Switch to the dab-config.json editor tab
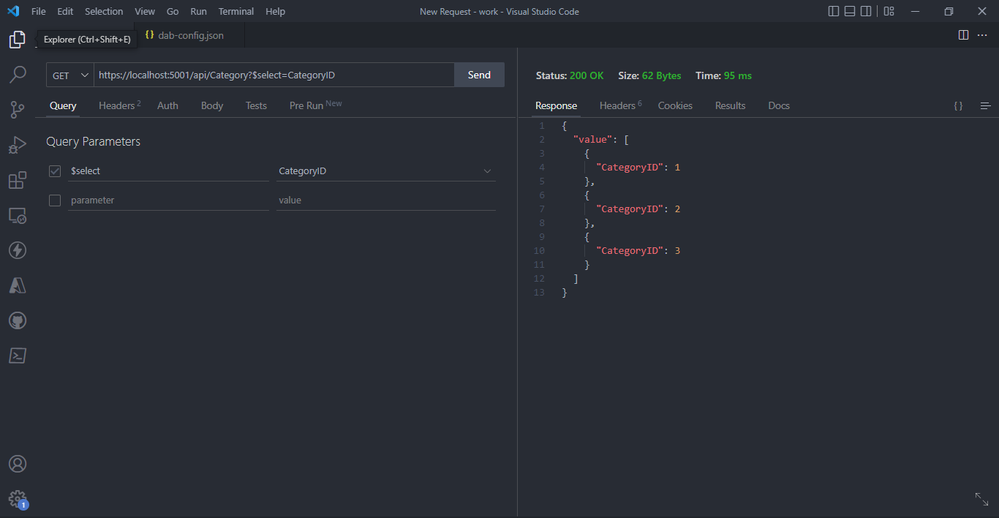 [189, 35]
